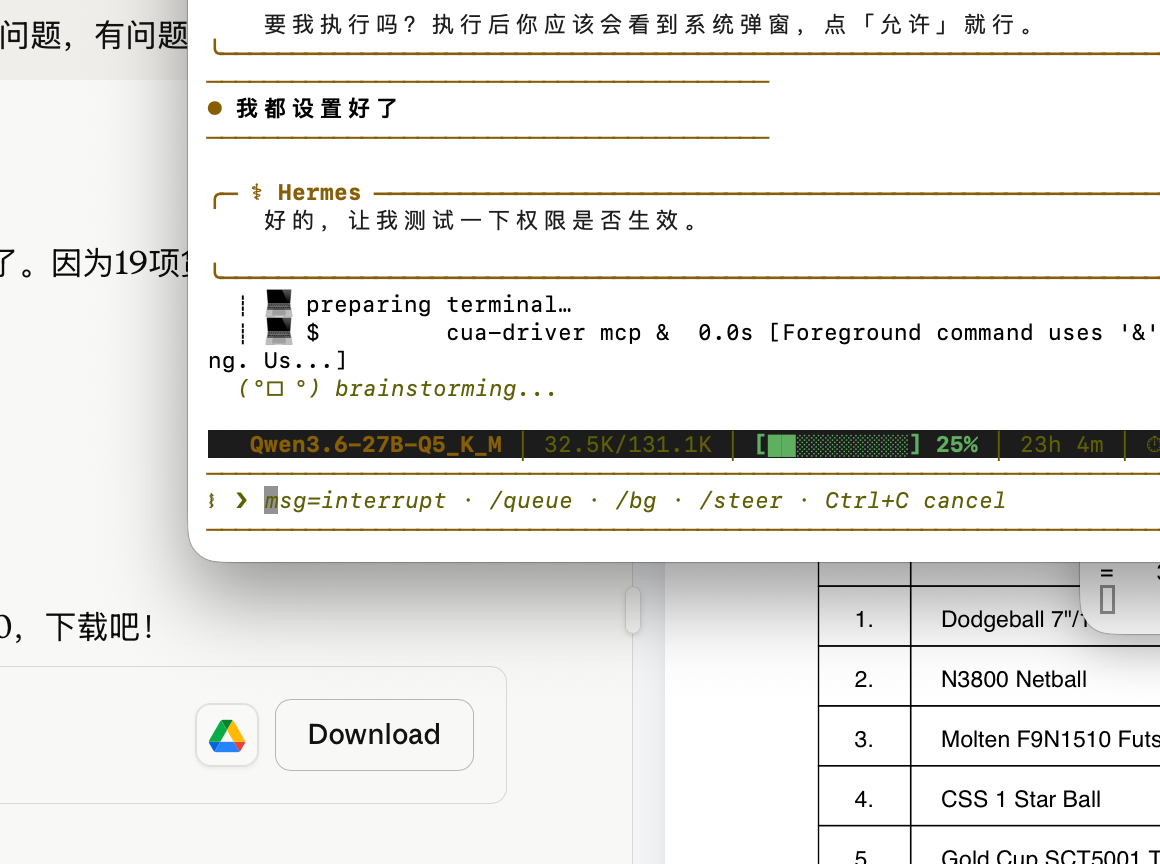Click the 32.5K/131.1K token counter
Image resolution: width=1160 pixels, height=864 pixels.
click(628, 445)
